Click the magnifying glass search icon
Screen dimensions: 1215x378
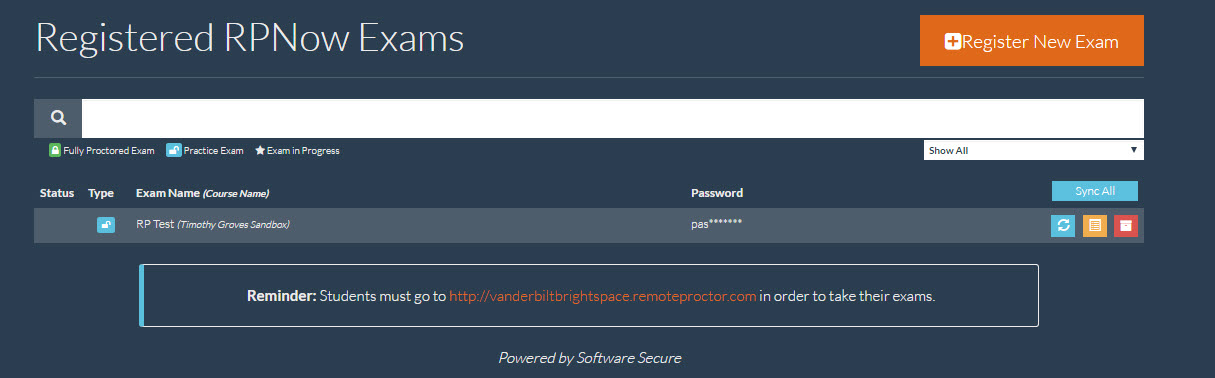coord(58,118)
